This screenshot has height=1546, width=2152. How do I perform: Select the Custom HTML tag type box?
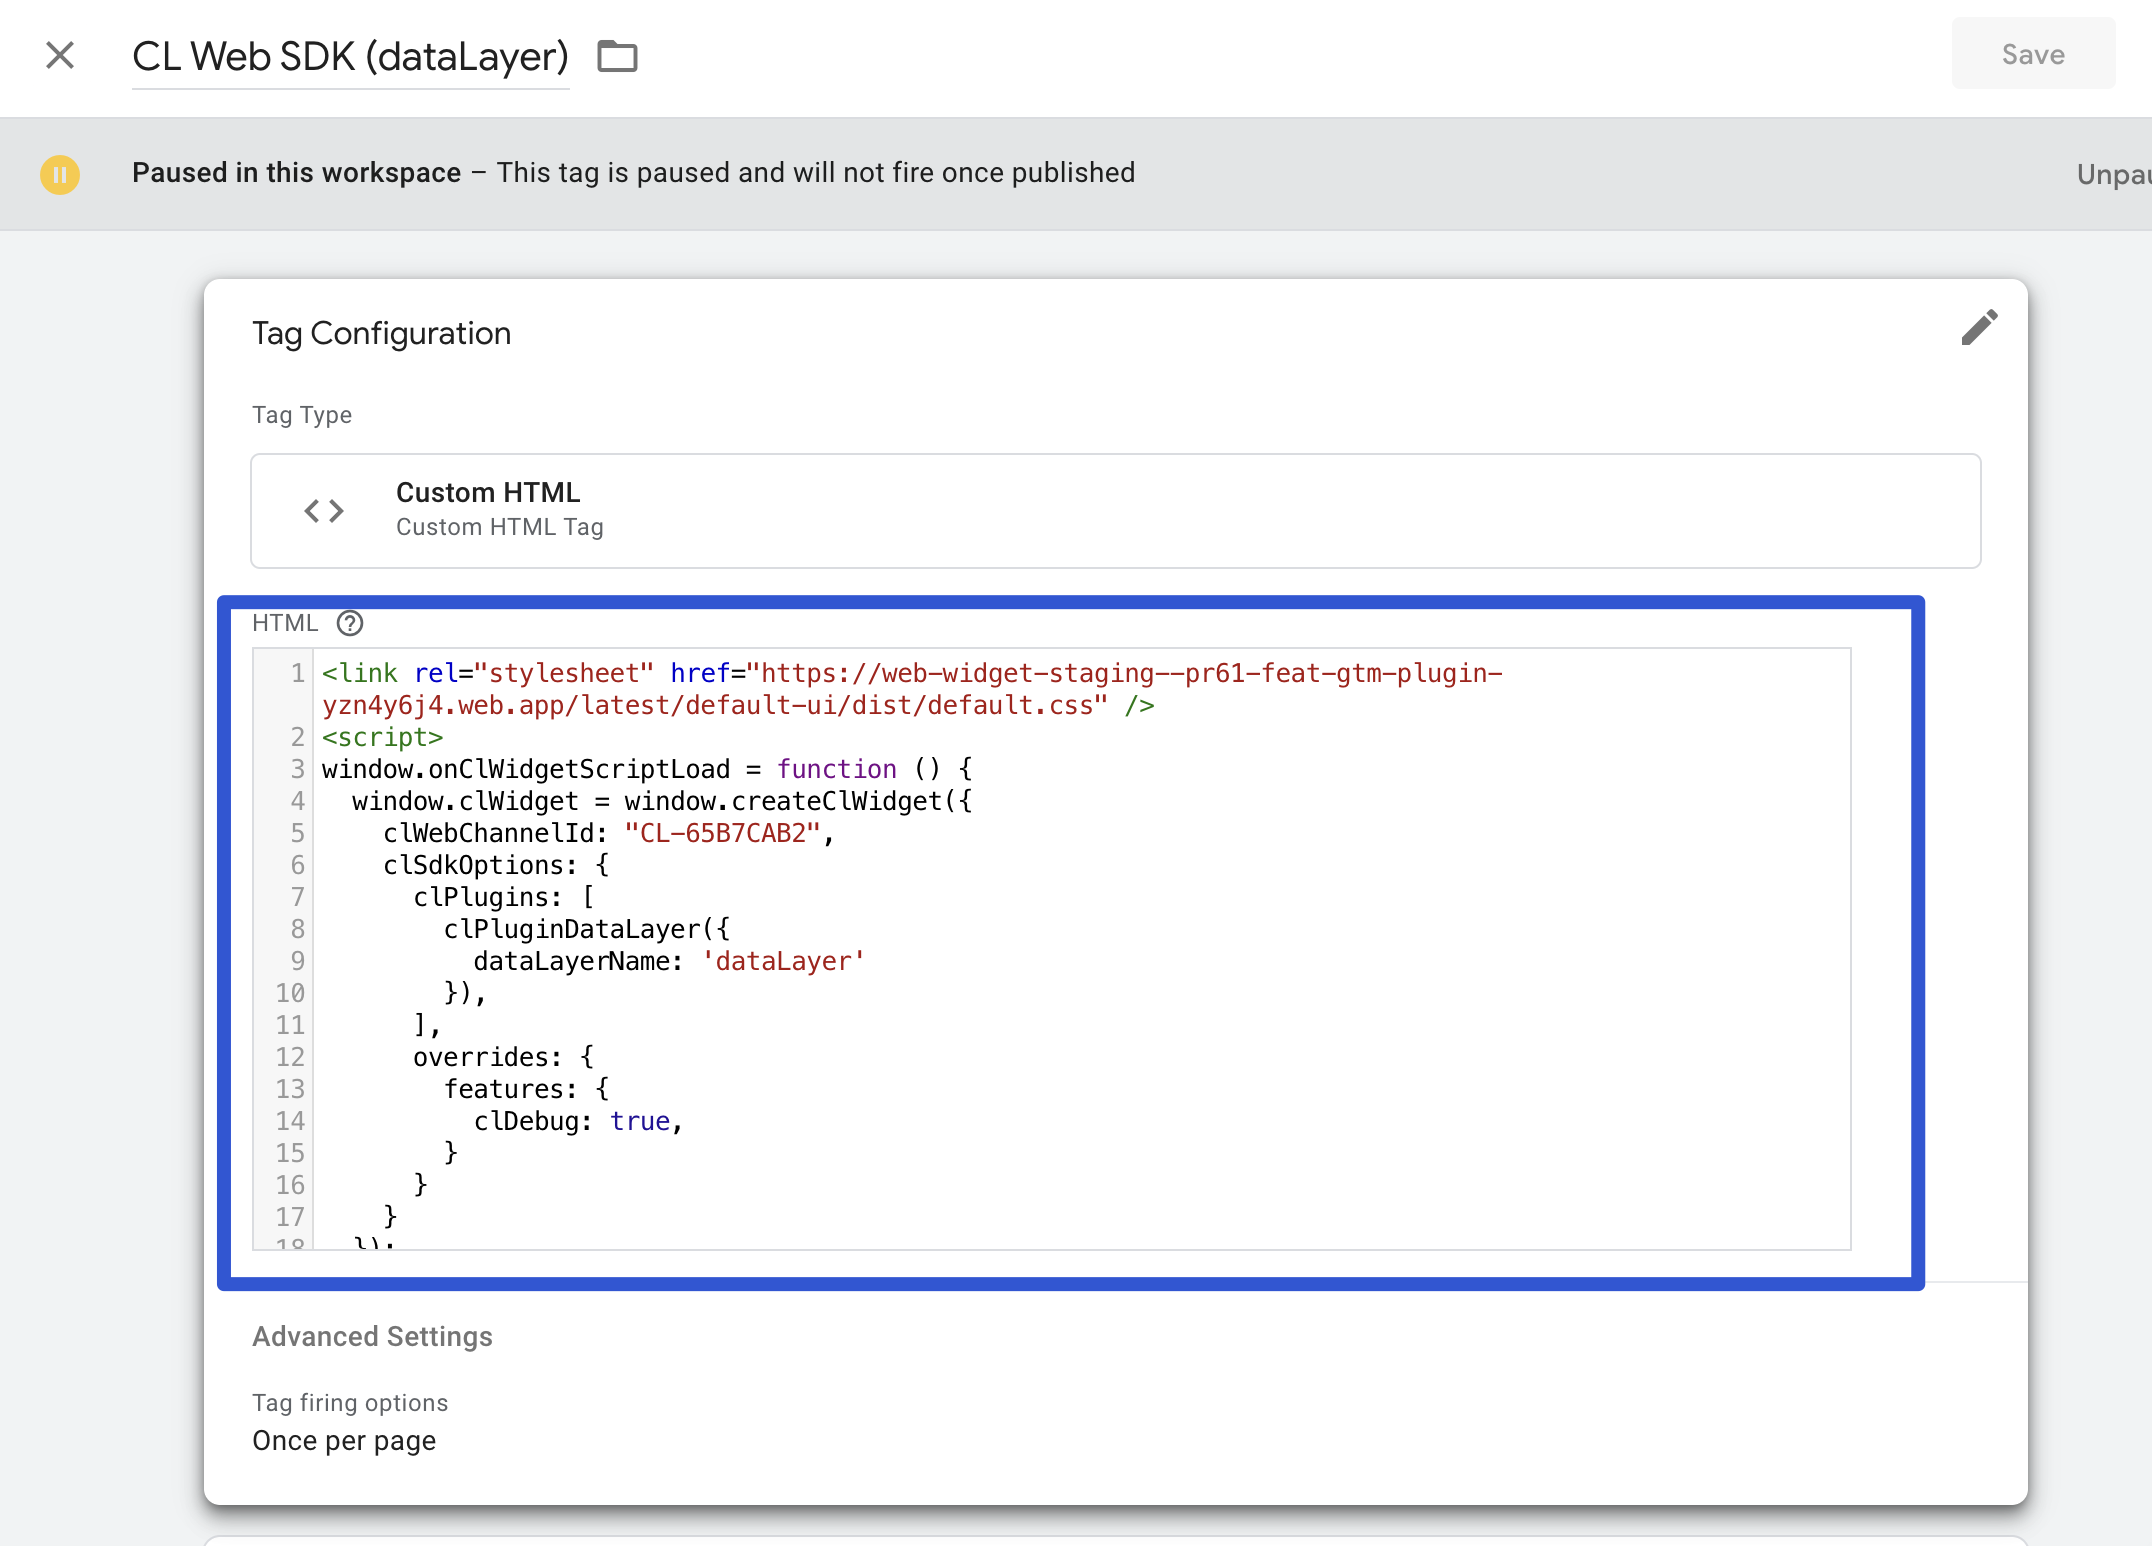1115,511
